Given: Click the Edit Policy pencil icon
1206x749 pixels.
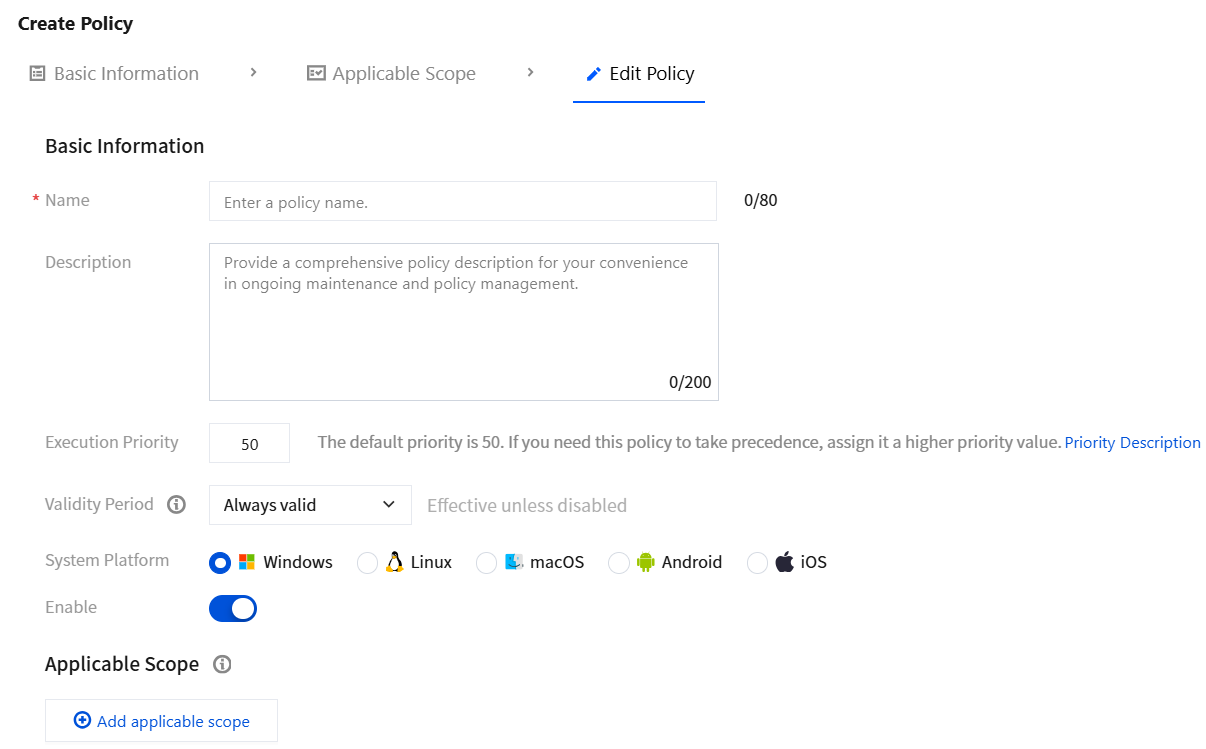Looking at the screenshot, I should (x=594, y=74).
